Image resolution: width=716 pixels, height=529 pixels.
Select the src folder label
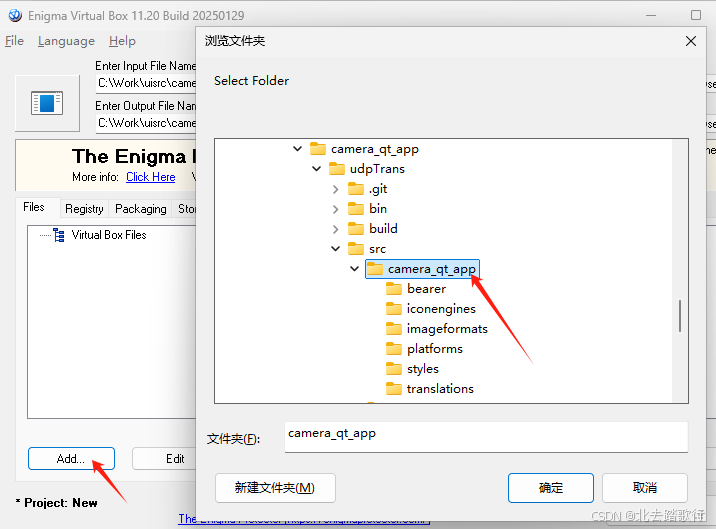coord(377,249)
